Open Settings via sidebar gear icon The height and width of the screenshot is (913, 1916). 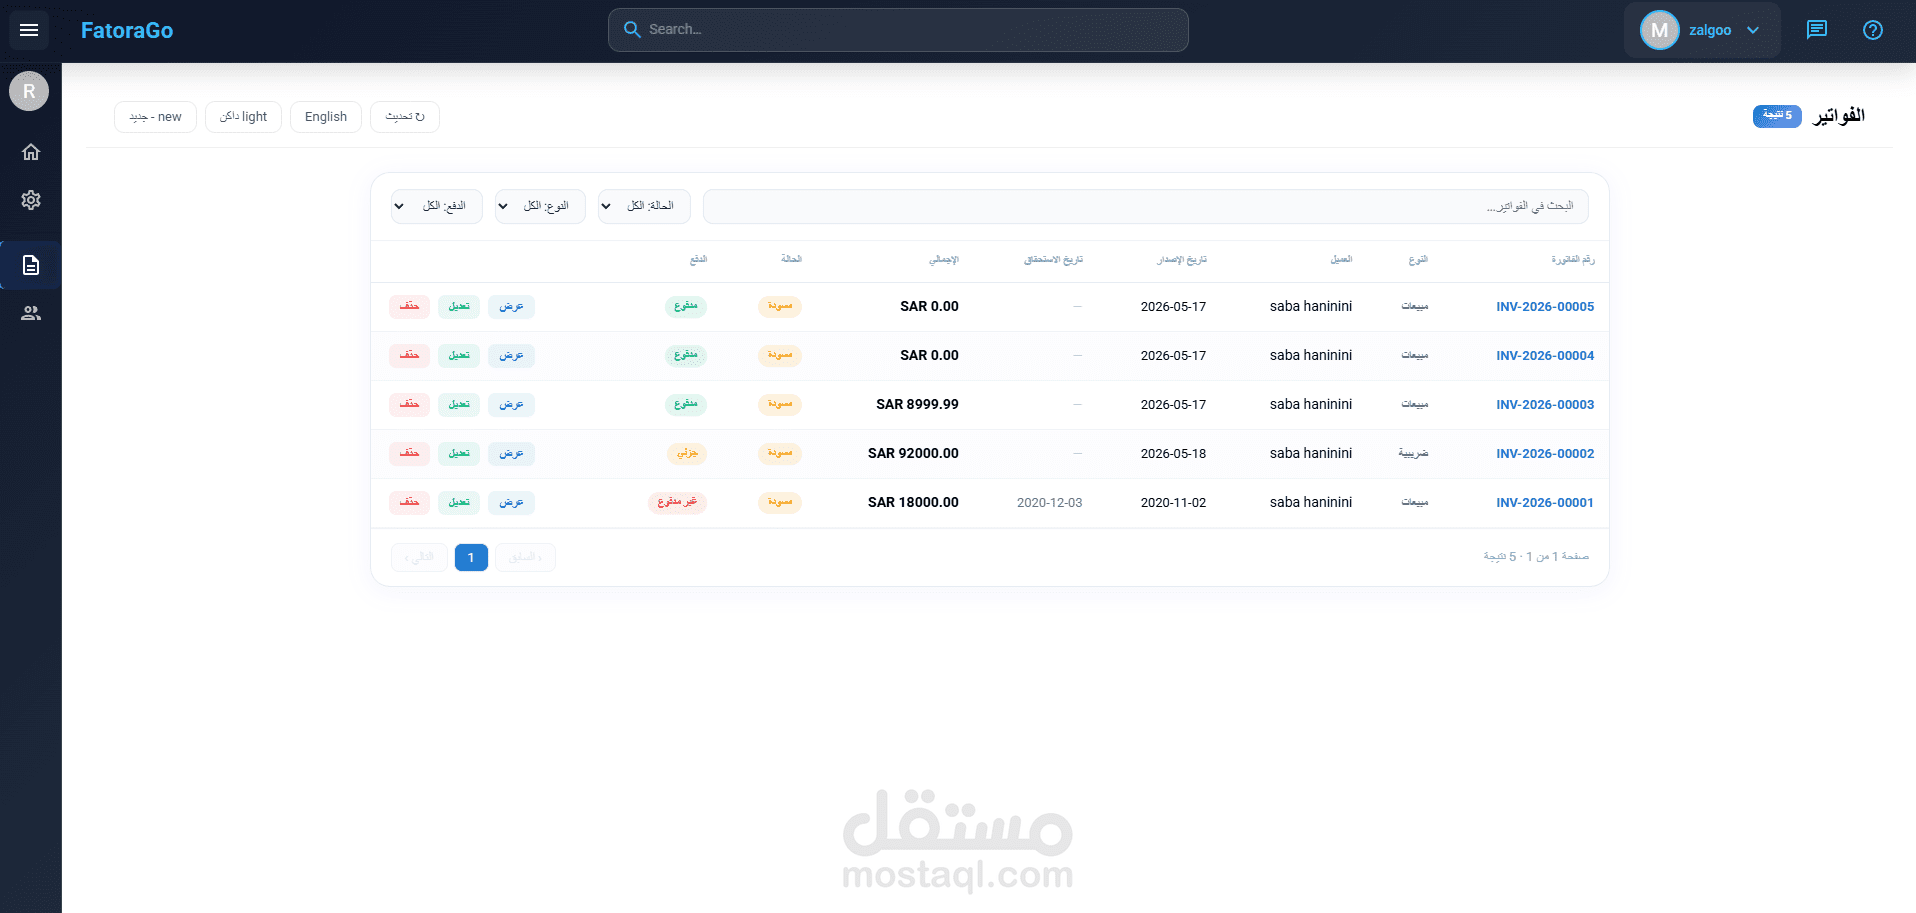tap(31, 200)
